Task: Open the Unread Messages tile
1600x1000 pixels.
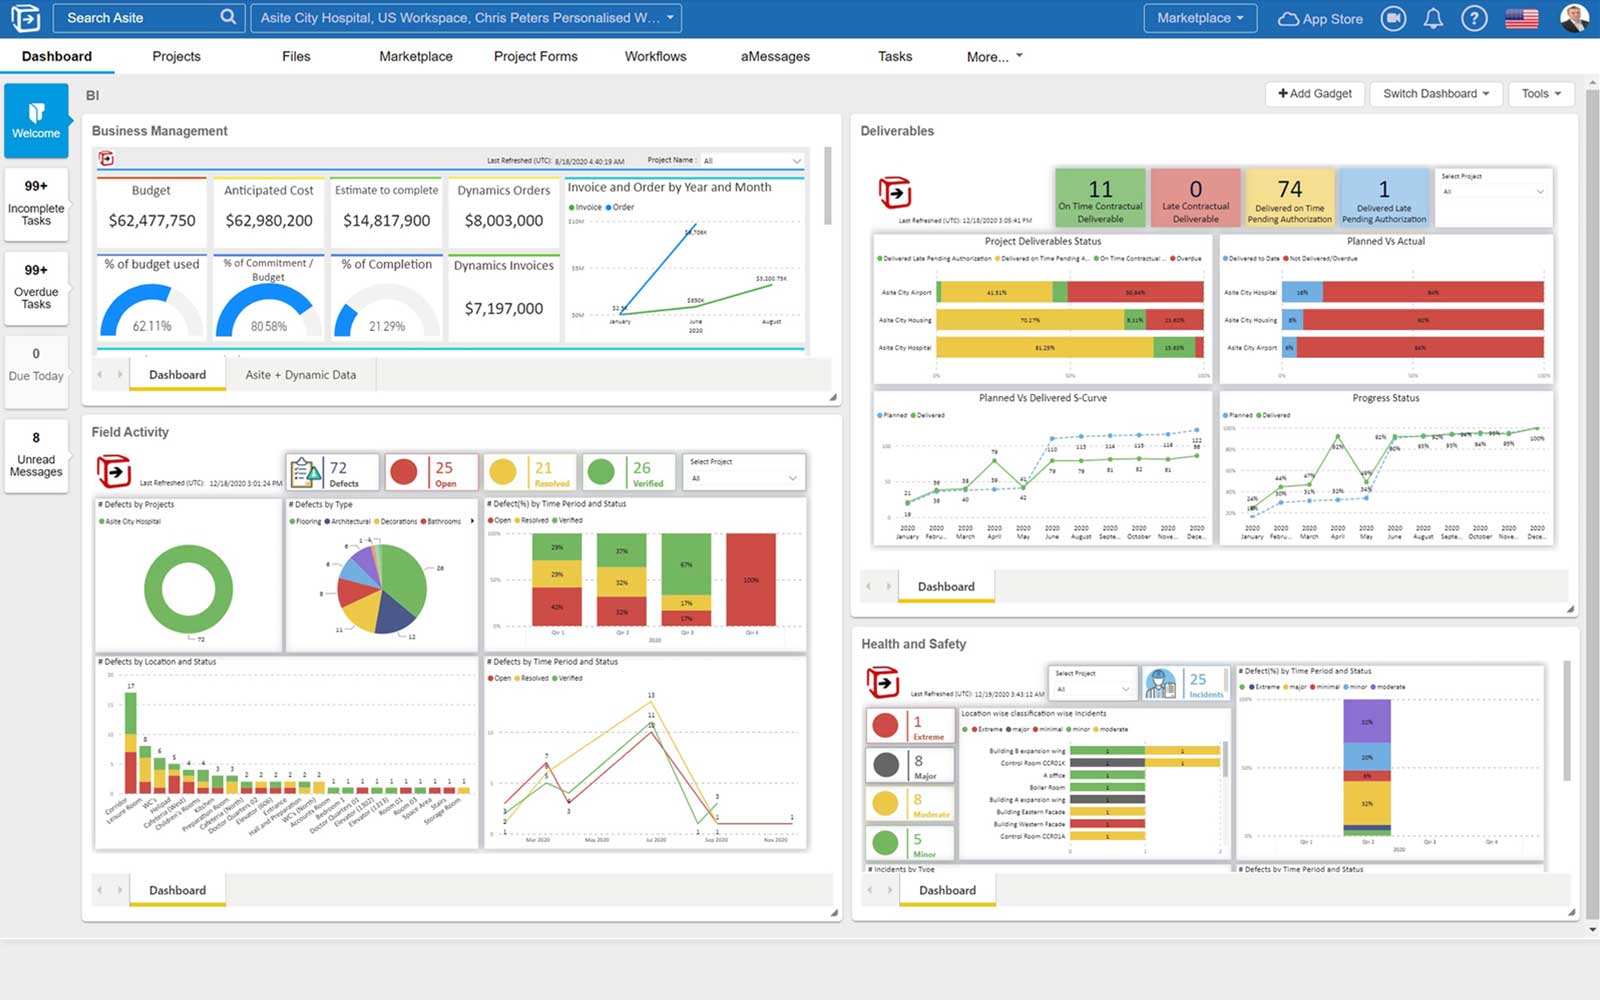Action: [x=36, y=456]
